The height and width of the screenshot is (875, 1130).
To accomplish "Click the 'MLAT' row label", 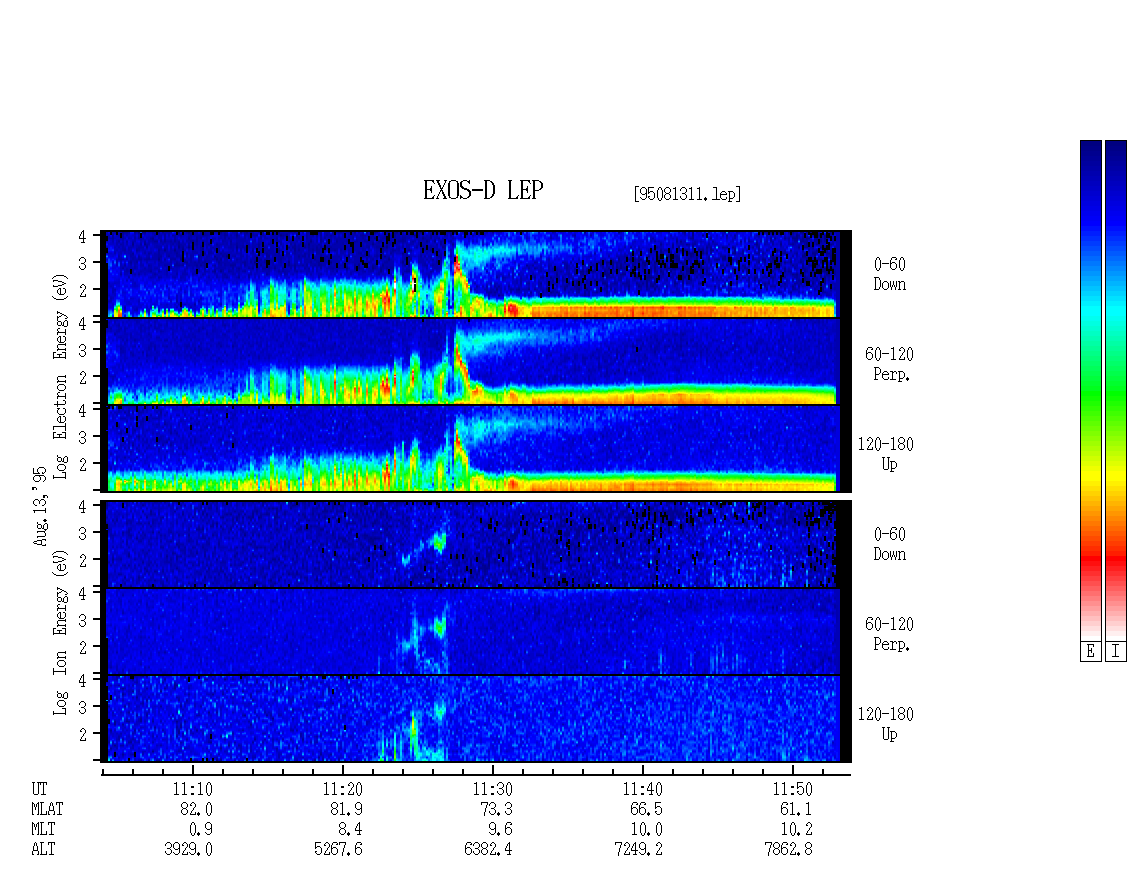I will (x=47, y=809).
